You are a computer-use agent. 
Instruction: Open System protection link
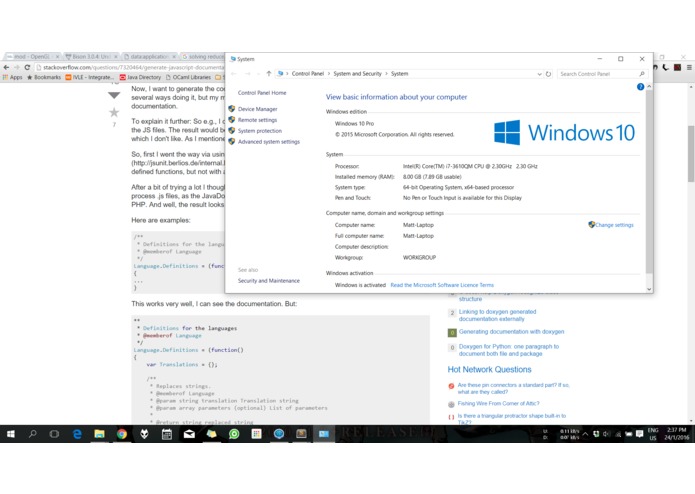(x=260, y=131)
